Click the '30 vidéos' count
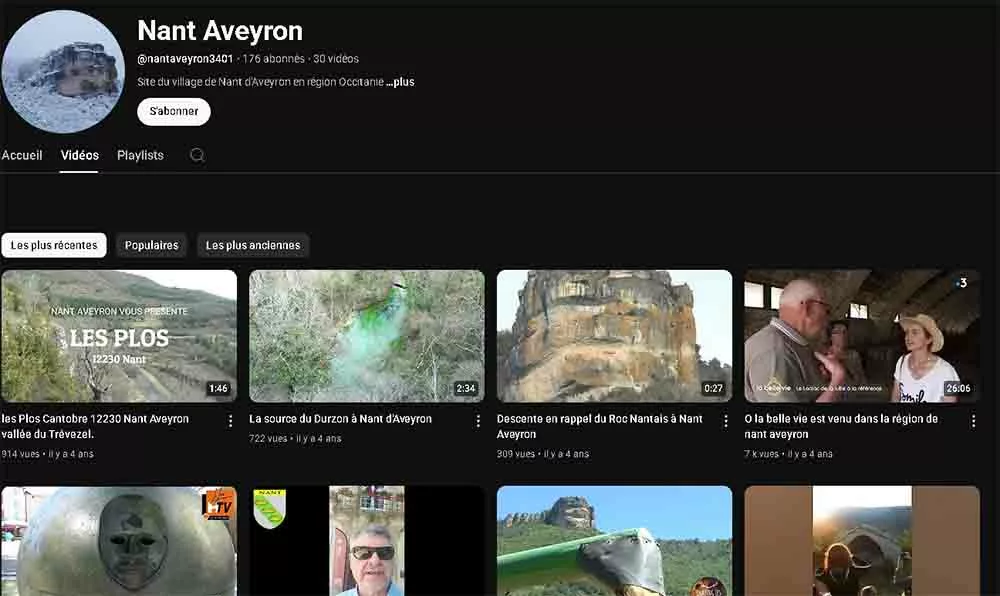 336,59
